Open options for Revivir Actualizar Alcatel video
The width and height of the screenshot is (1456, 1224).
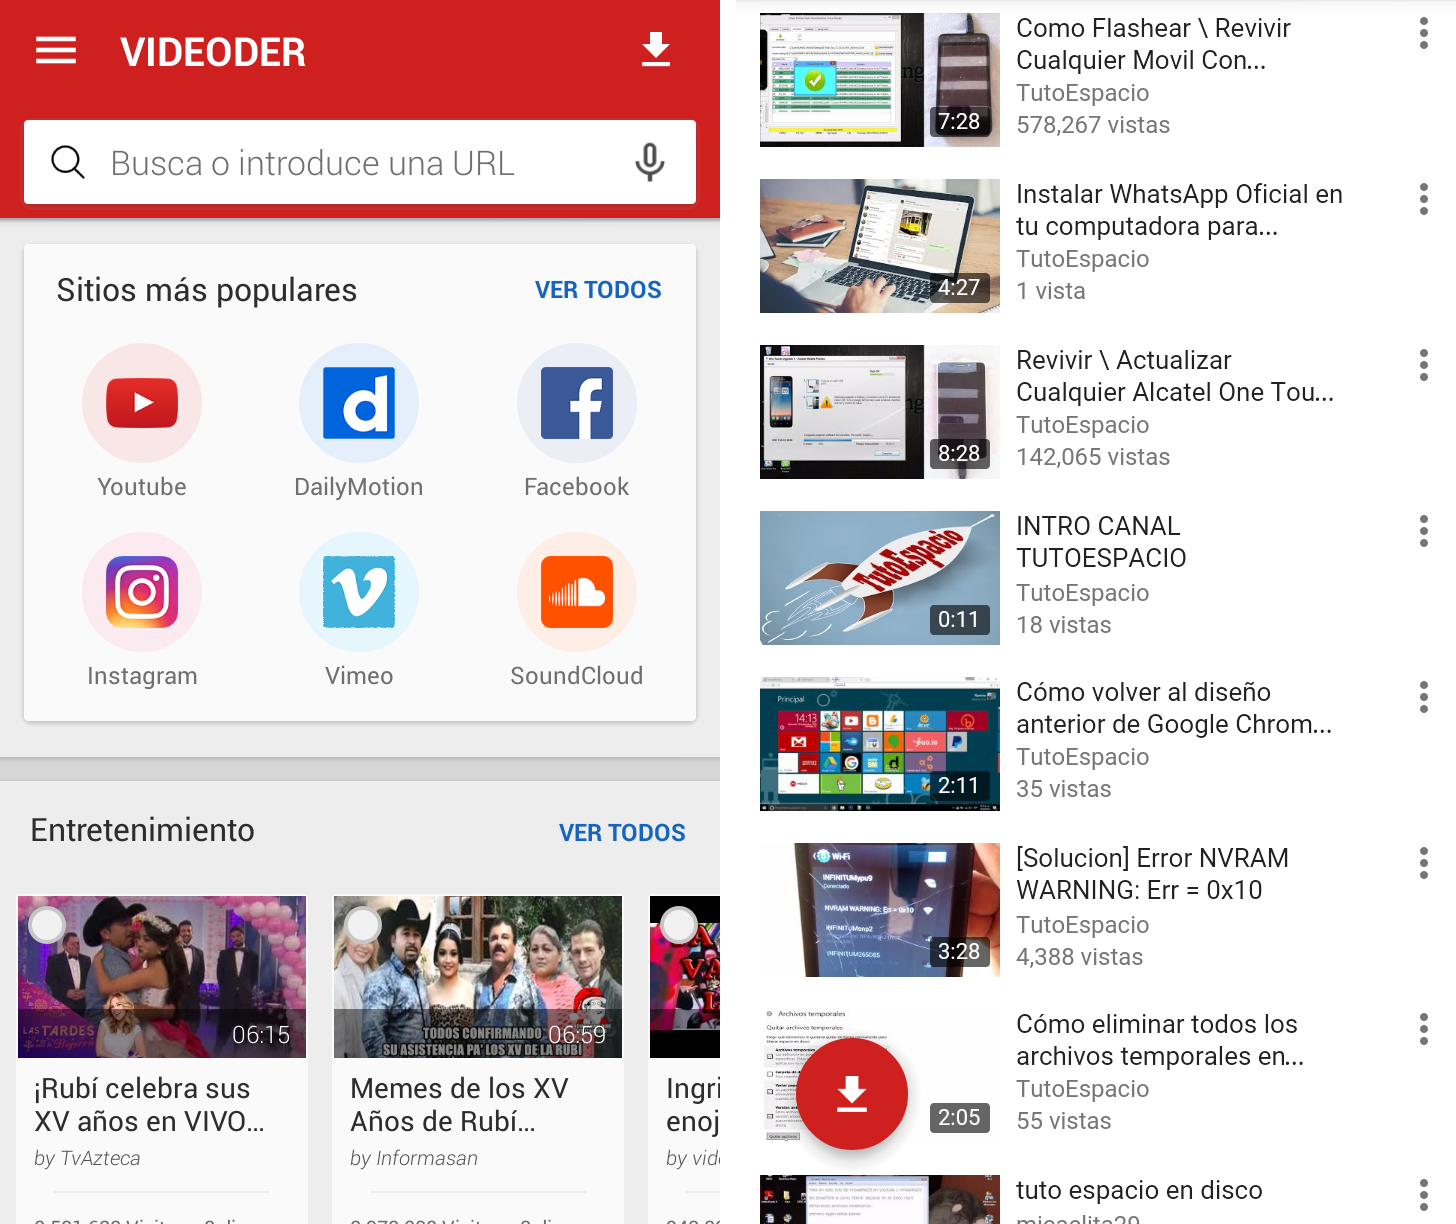pos(1424,365)
